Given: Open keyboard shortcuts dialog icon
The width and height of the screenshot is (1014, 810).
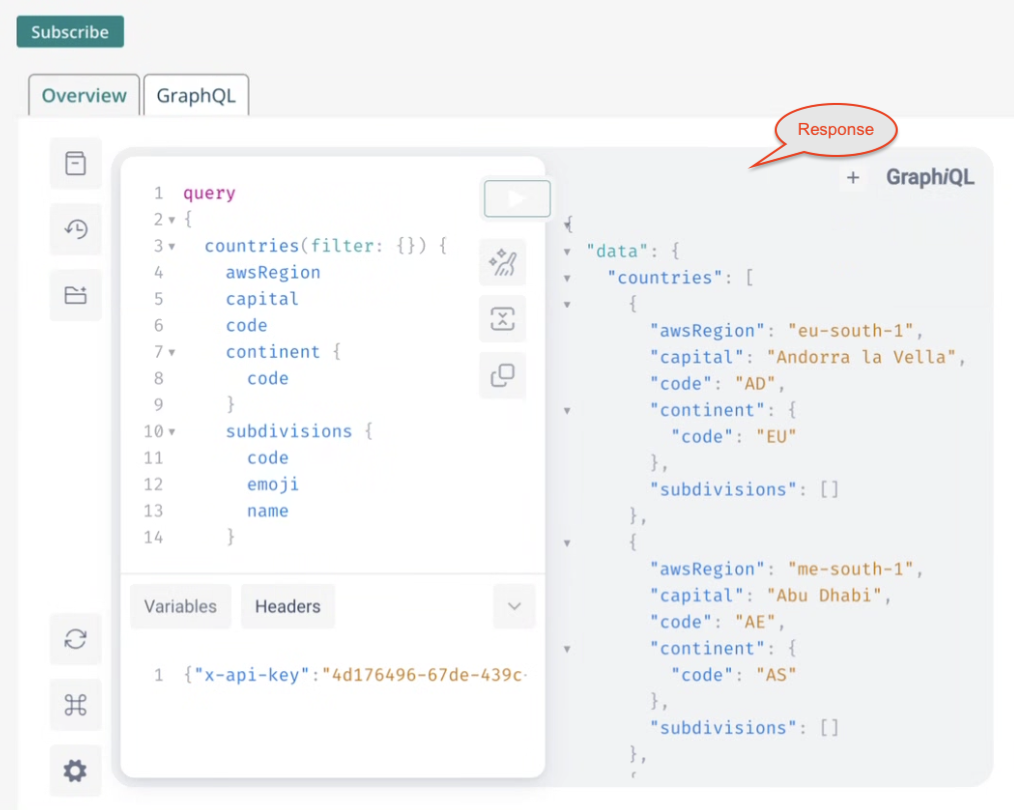Looking at the screenshot, I should [76, 705].
